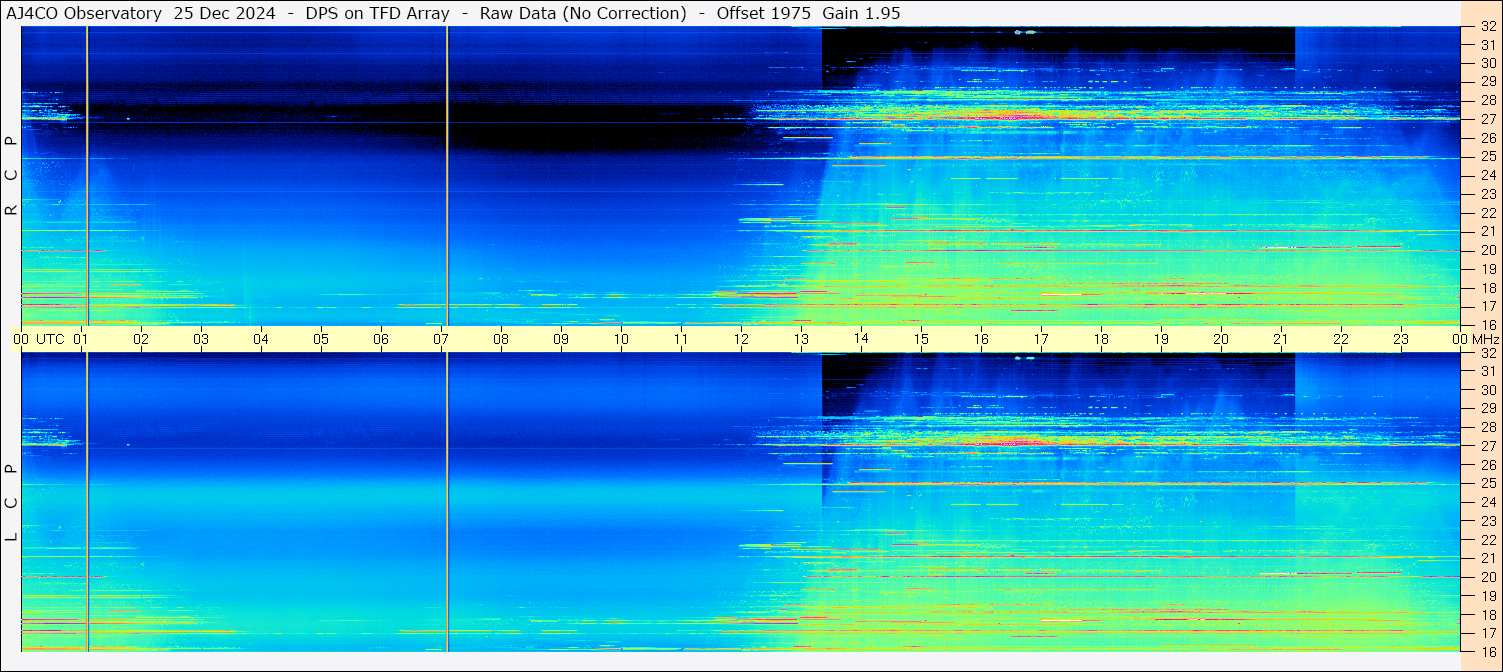Click the Raw Data (No Correction) label

[583, 13]
